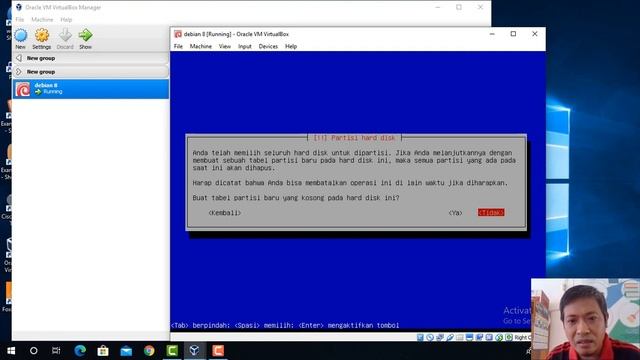
Task: Click the "Harap dicatat bahwa Anda" paragraph
Action: point(350,183)
